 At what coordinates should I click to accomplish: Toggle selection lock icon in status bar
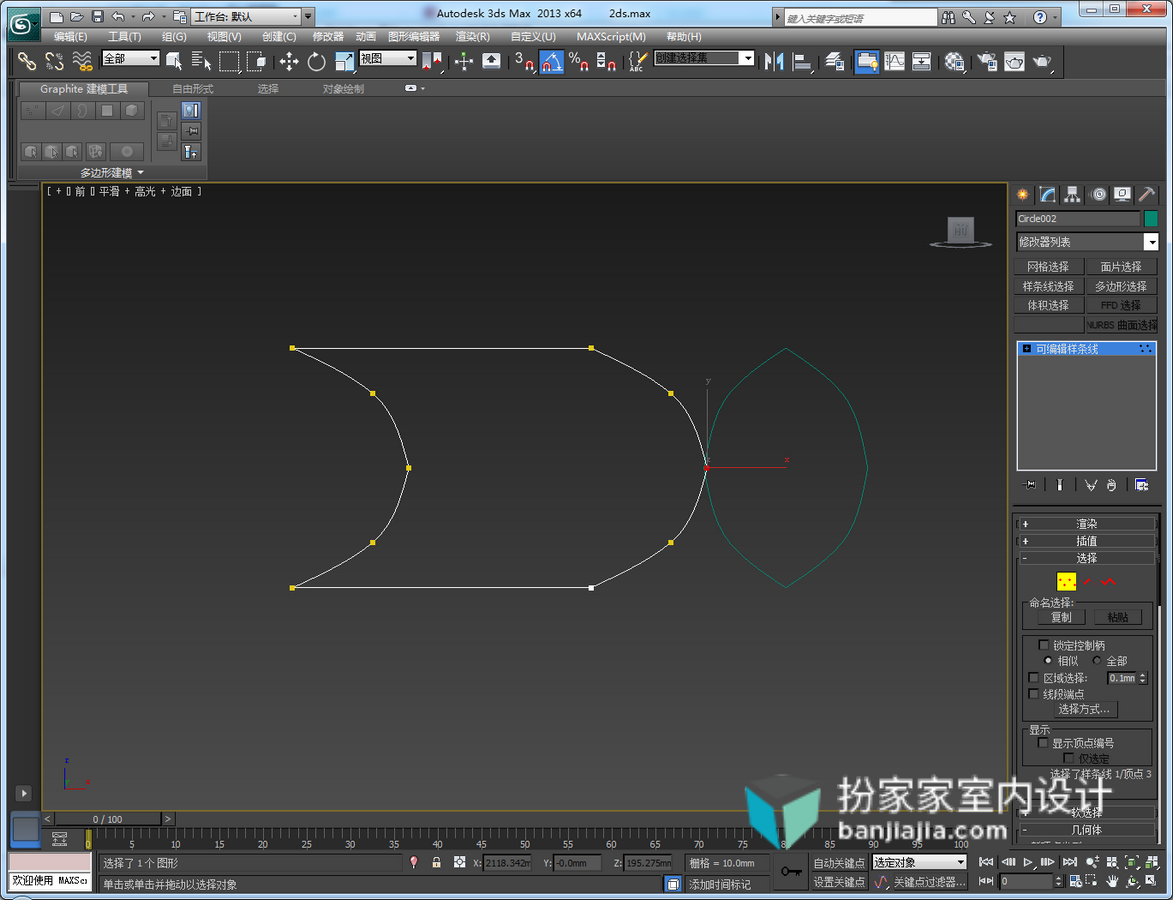click(x=436, y=863)
